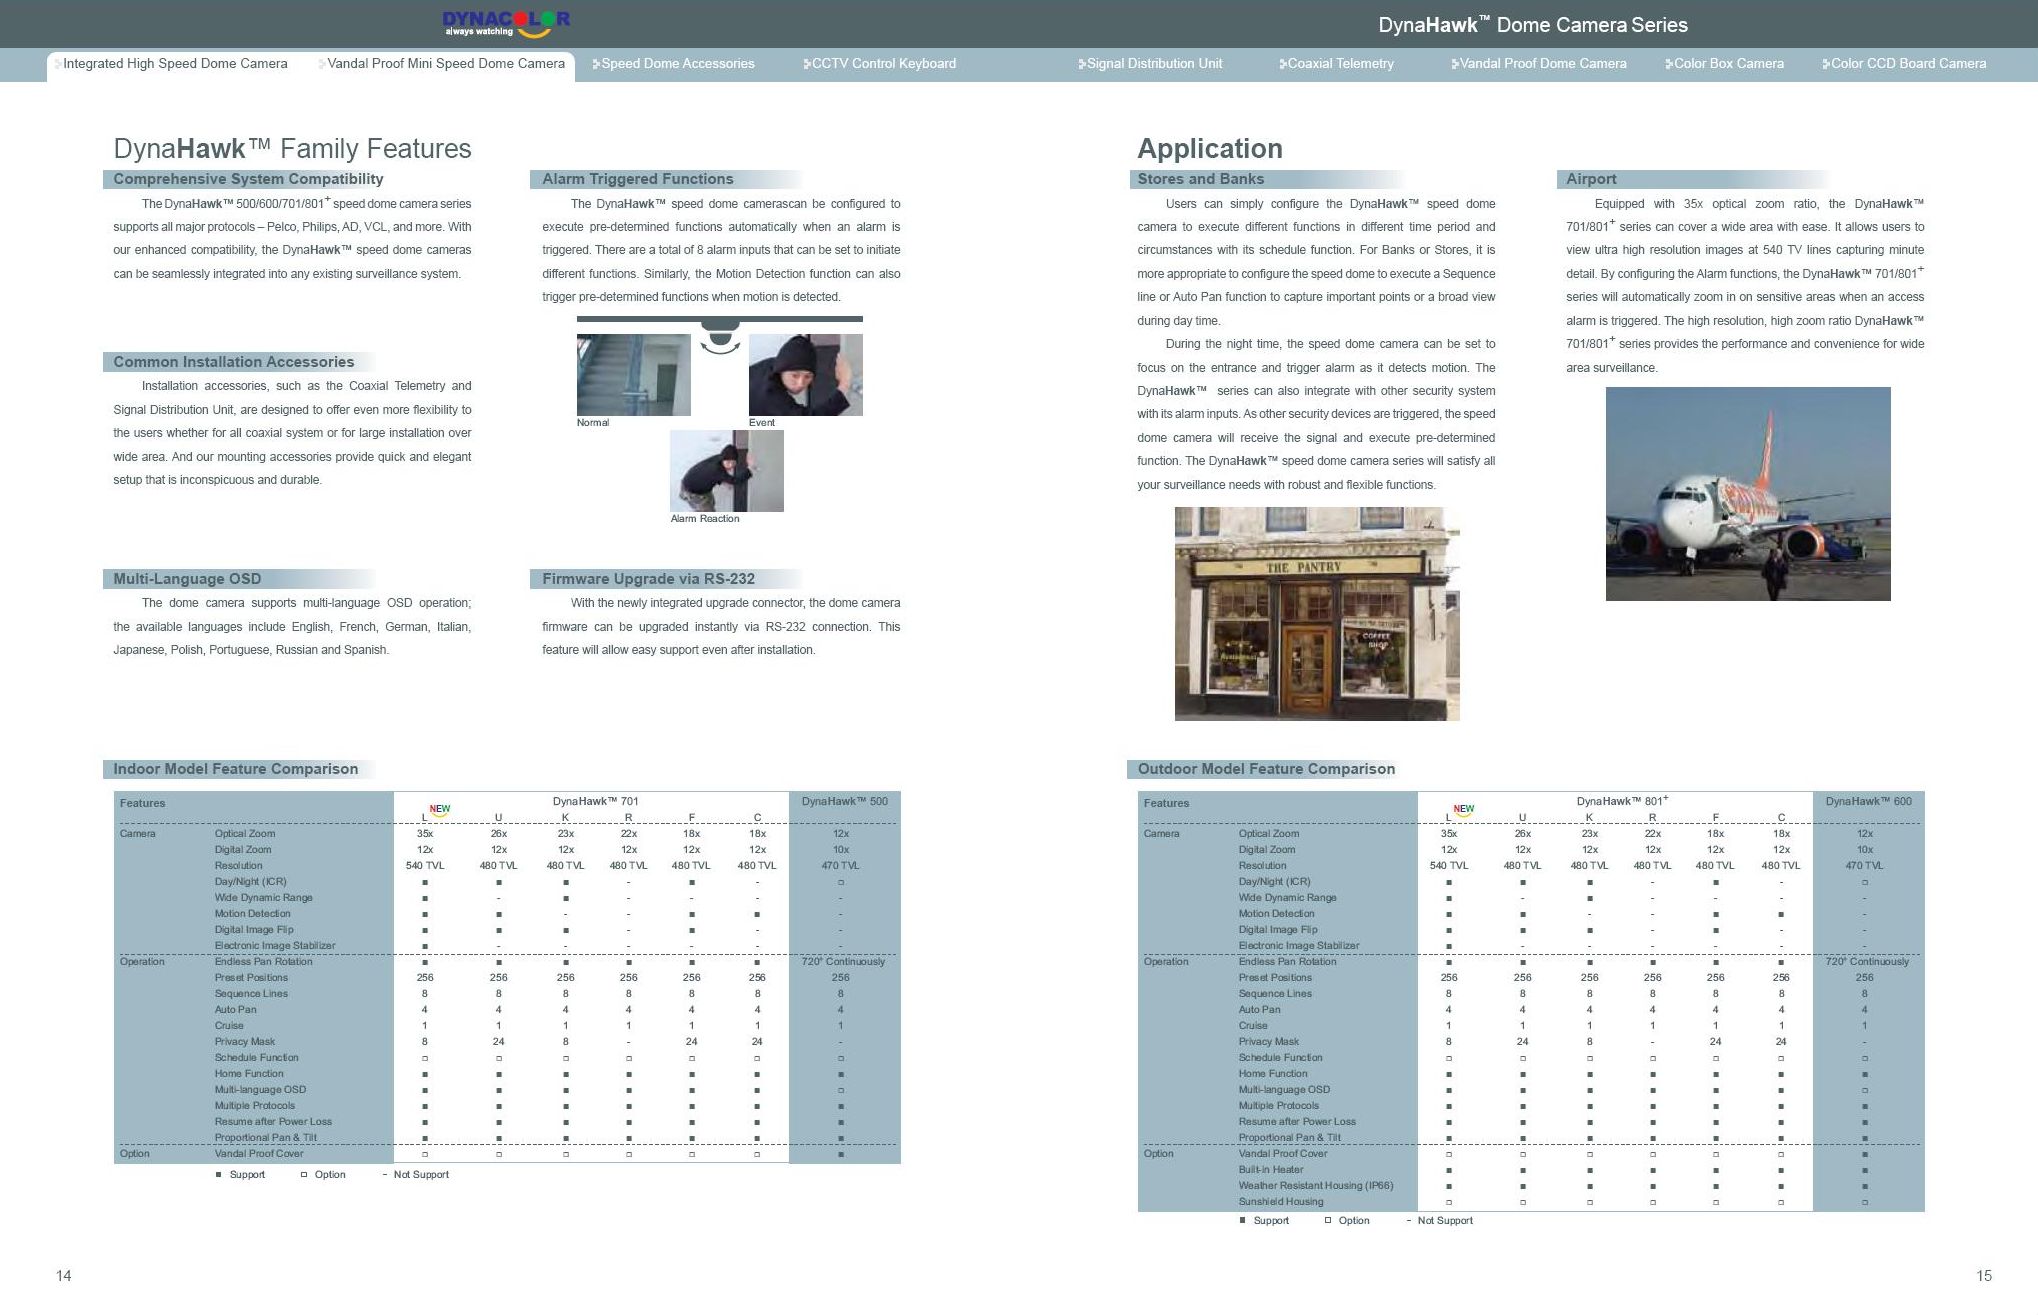Click the DynaHawk 600 column header
2038x1315 pixels.
click(x=1868, y=801)
